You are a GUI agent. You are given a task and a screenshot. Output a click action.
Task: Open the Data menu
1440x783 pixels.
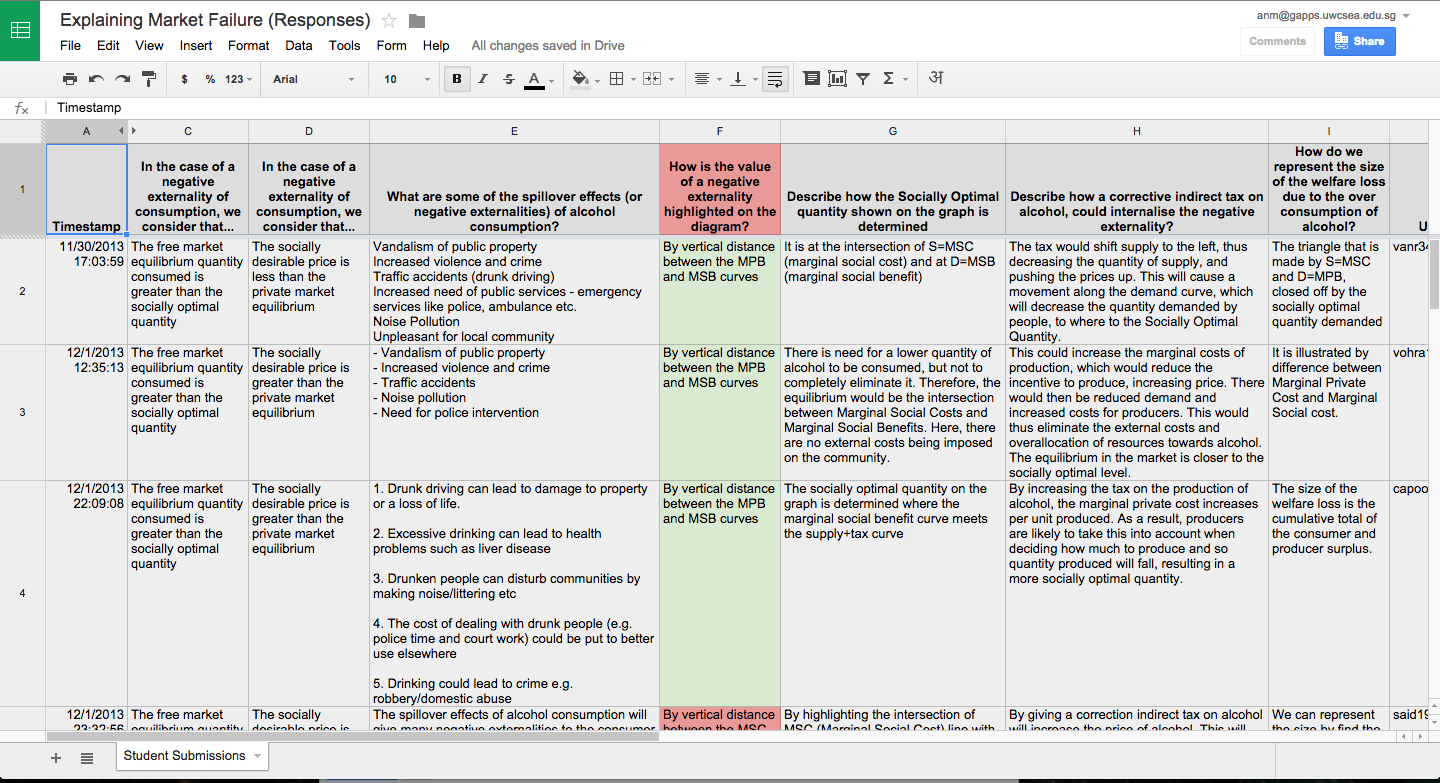pos(298,45)
